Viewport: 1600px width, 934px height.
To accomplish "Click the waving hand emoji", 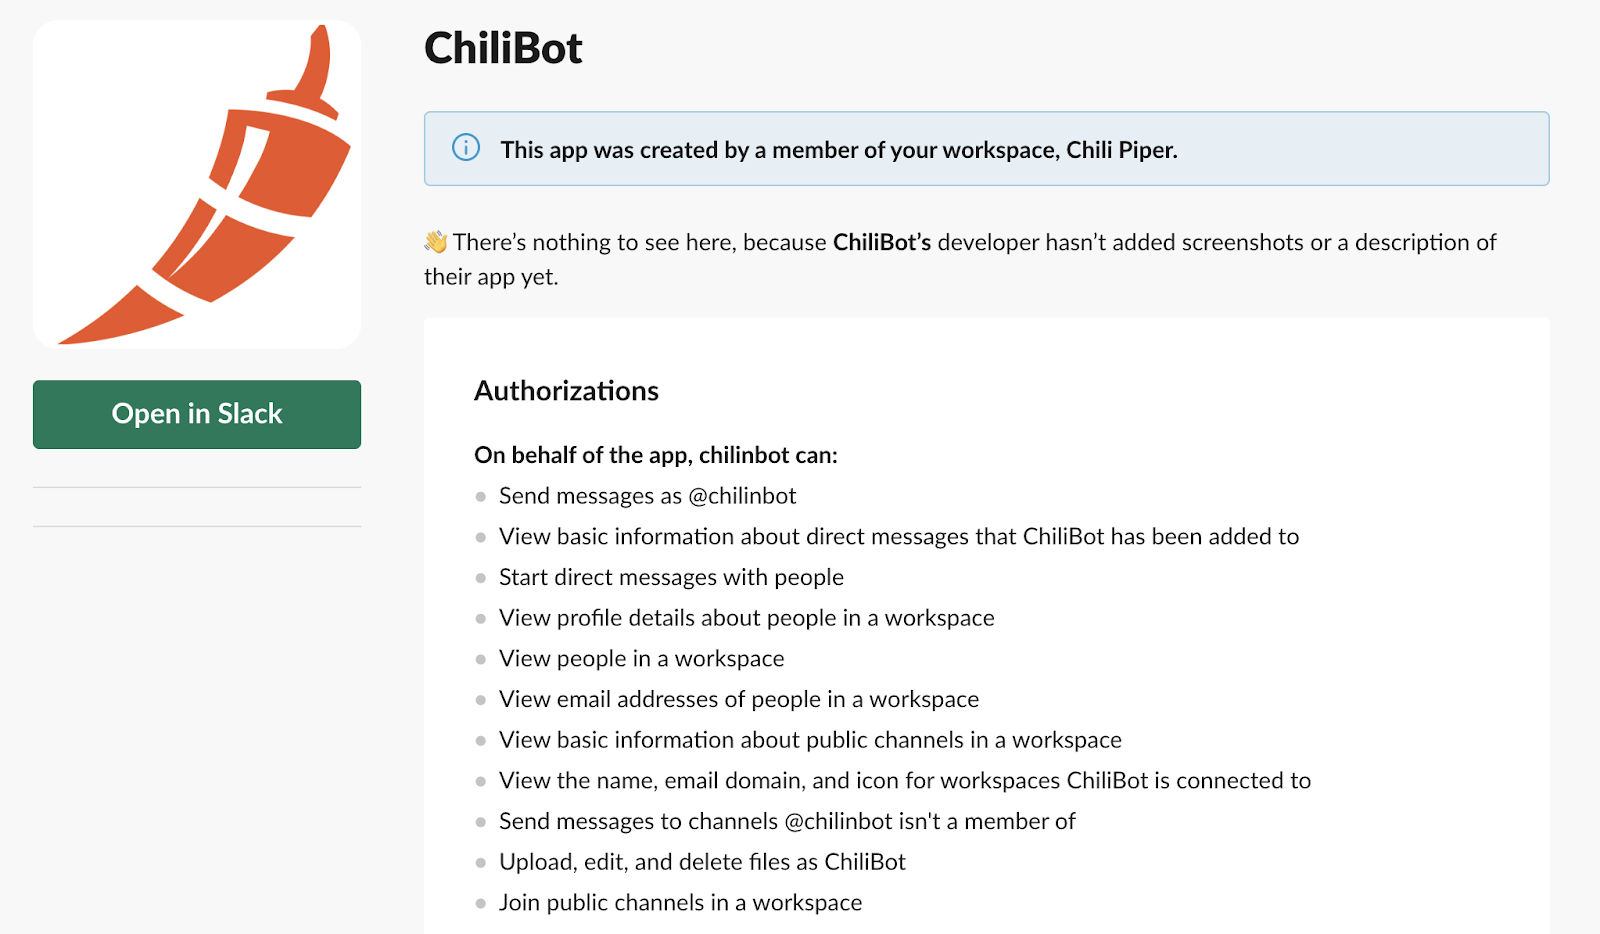I will (x=436, y=241).
